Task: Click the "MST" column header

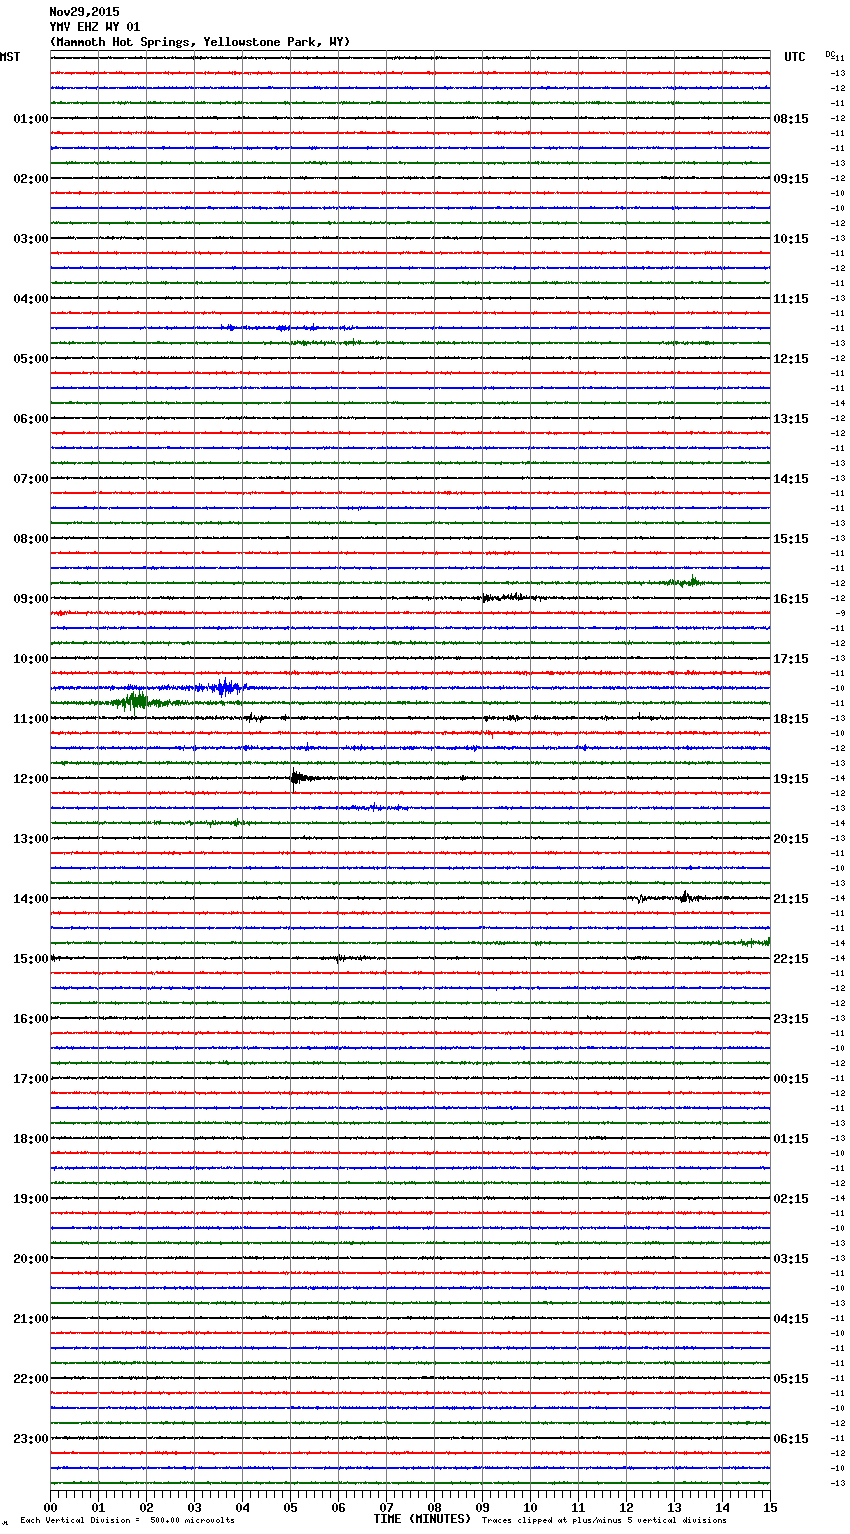Action: pos(10,57)
